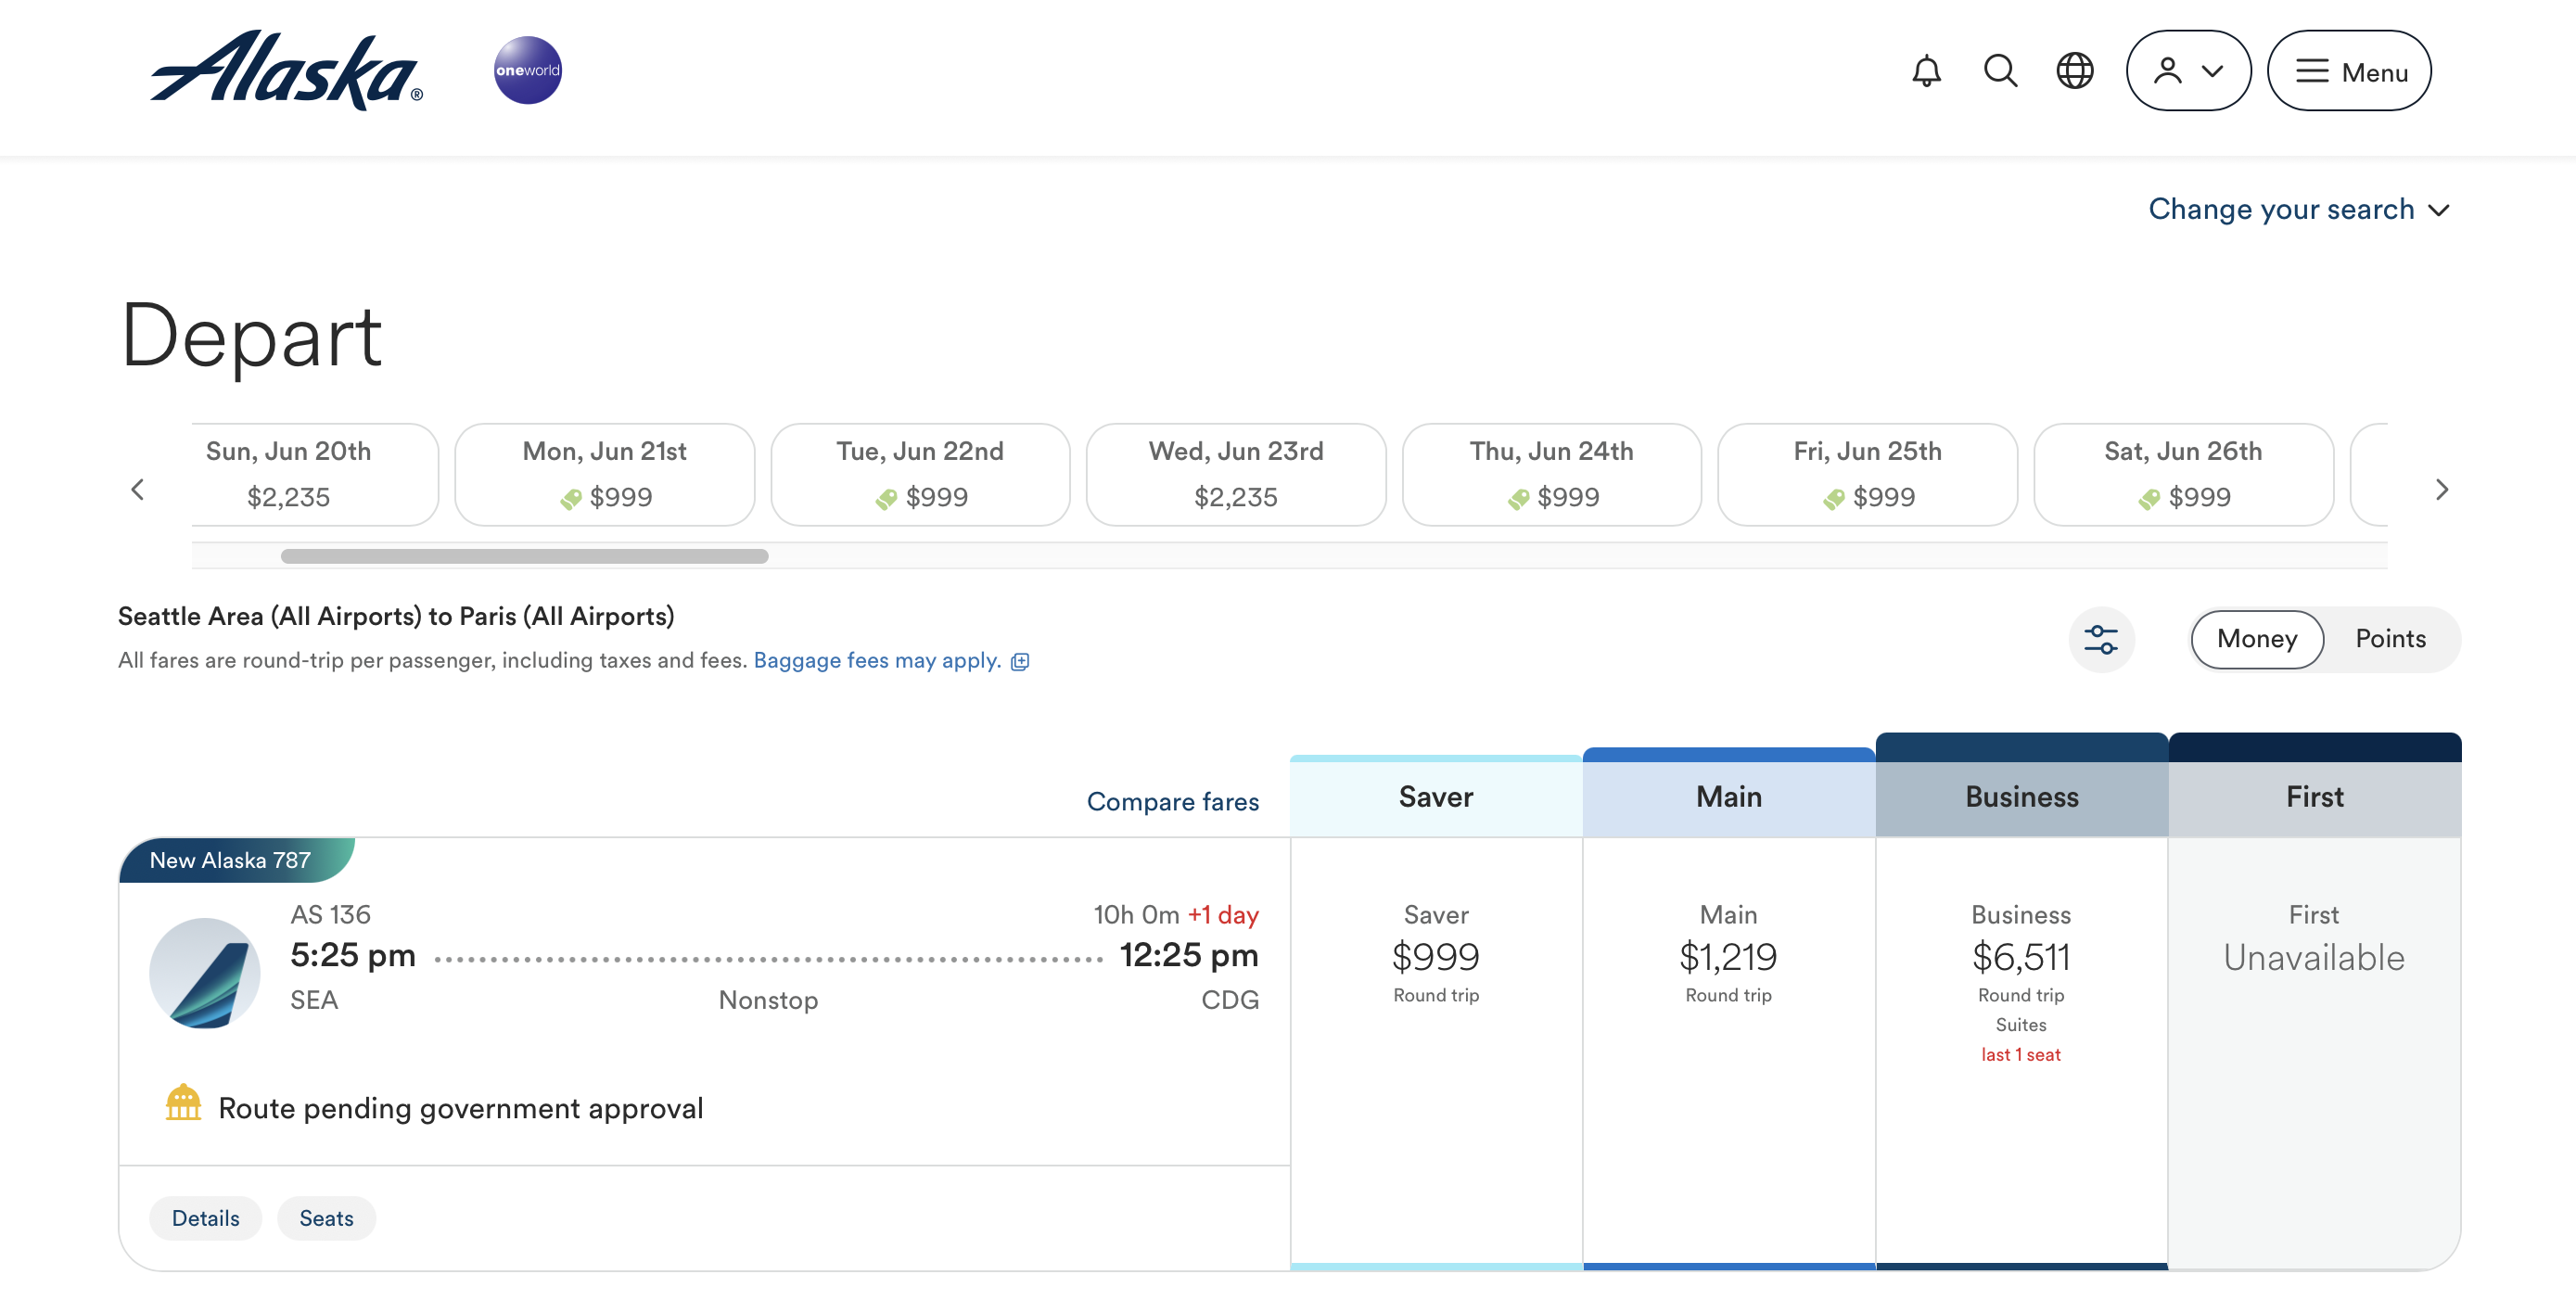Click 'Route pending government approval' notice
Image resolution: width=2576 pixels, height=1300 pixels.
pos(460,1108)
